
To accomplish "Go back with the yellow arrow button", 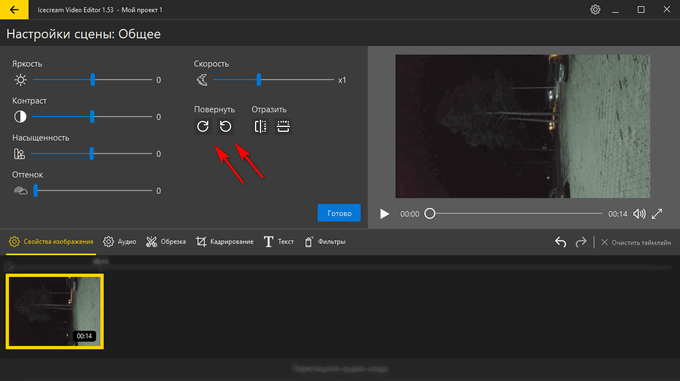I will 14,10.
